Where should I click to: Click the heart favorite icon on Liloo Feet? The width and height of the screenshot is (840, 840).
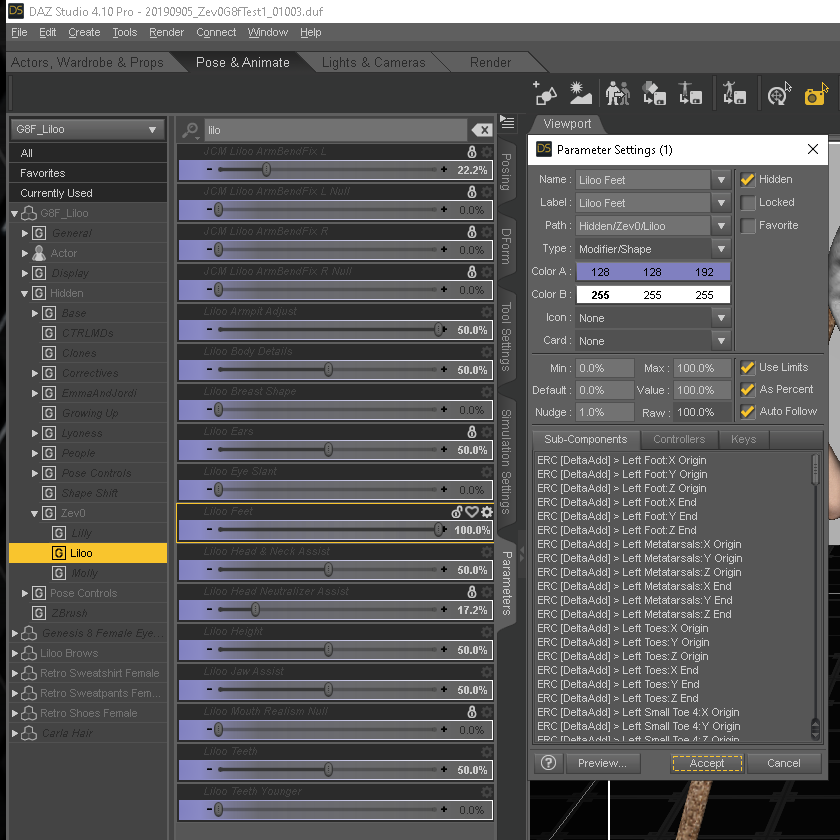[471, 512]
